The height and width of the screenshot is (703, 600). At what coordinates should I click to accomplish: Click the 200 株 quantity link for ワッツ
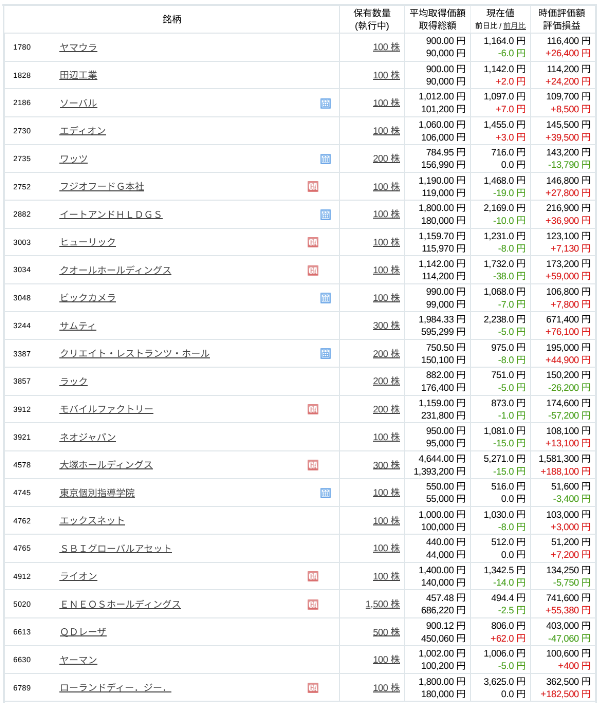(x=386, y=159)
